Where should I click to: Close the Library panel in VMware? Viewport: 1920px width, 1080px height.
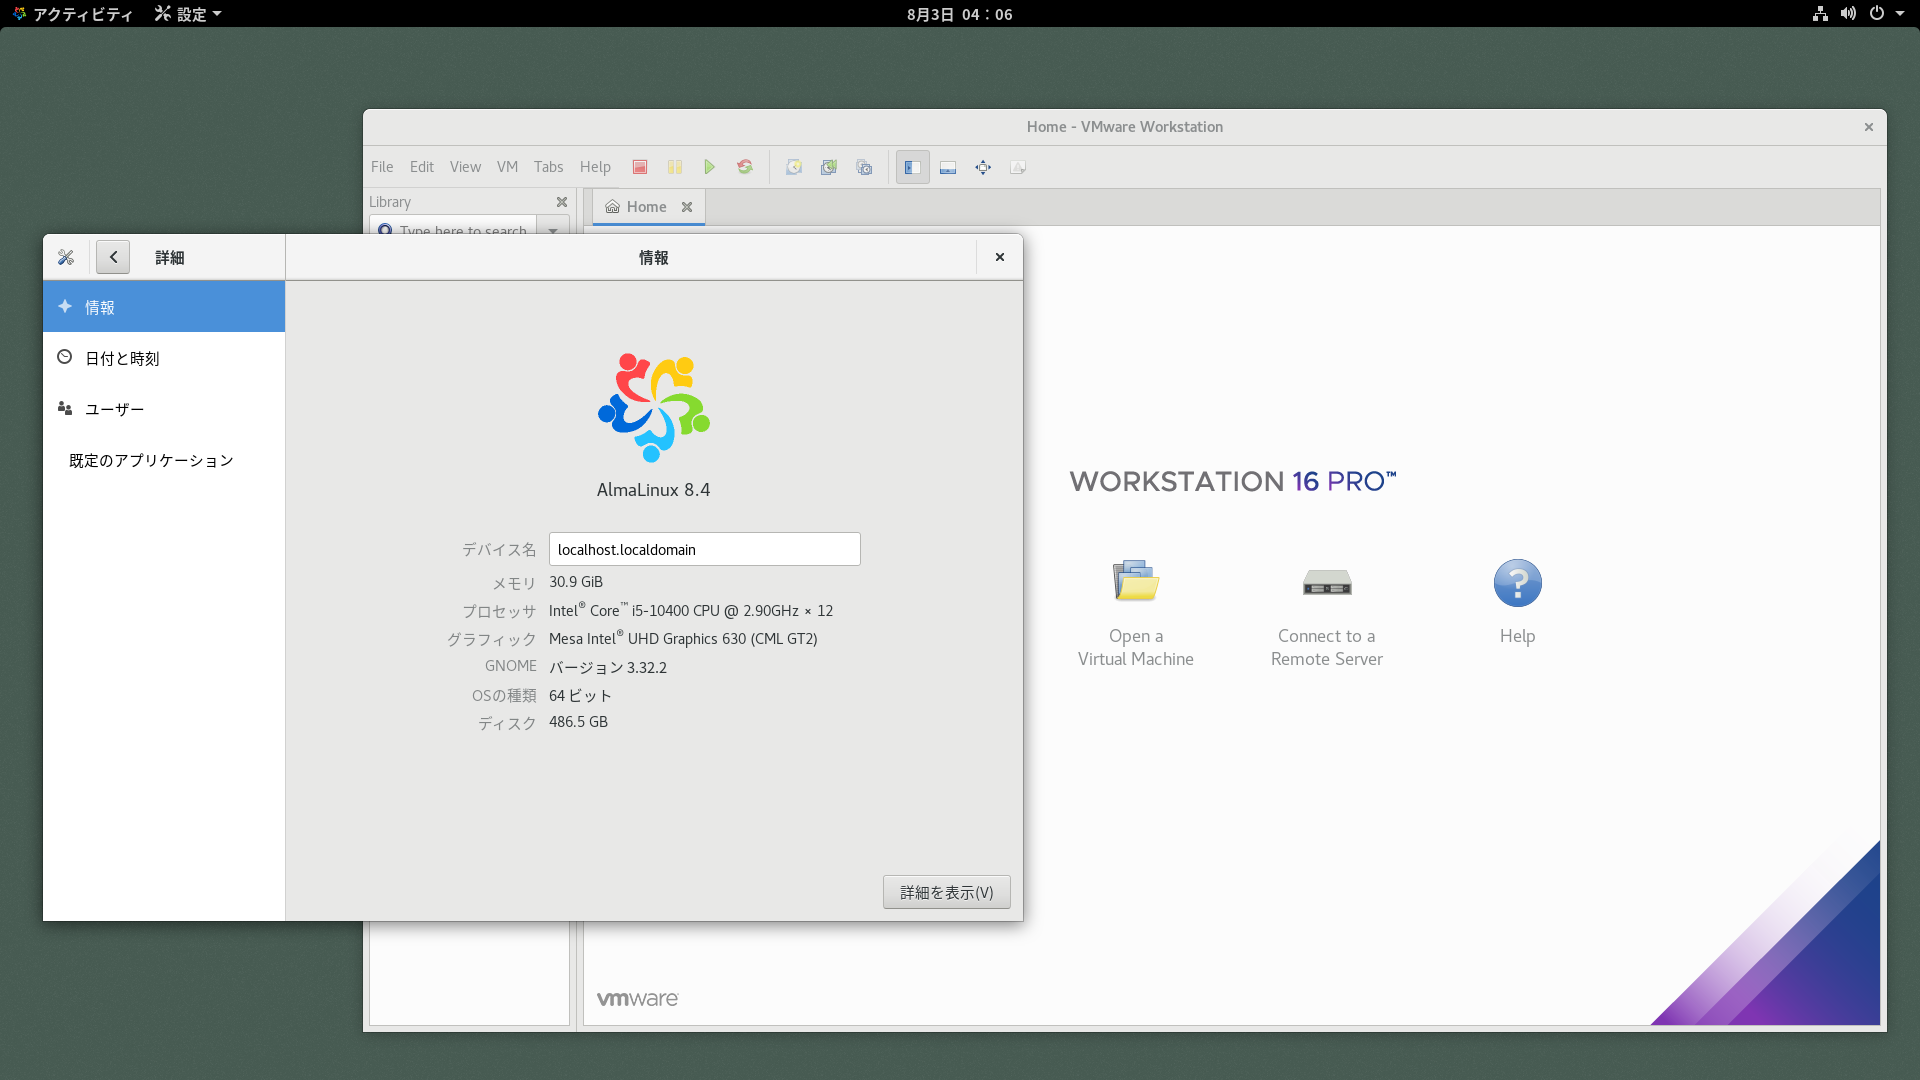pos(562,202)
